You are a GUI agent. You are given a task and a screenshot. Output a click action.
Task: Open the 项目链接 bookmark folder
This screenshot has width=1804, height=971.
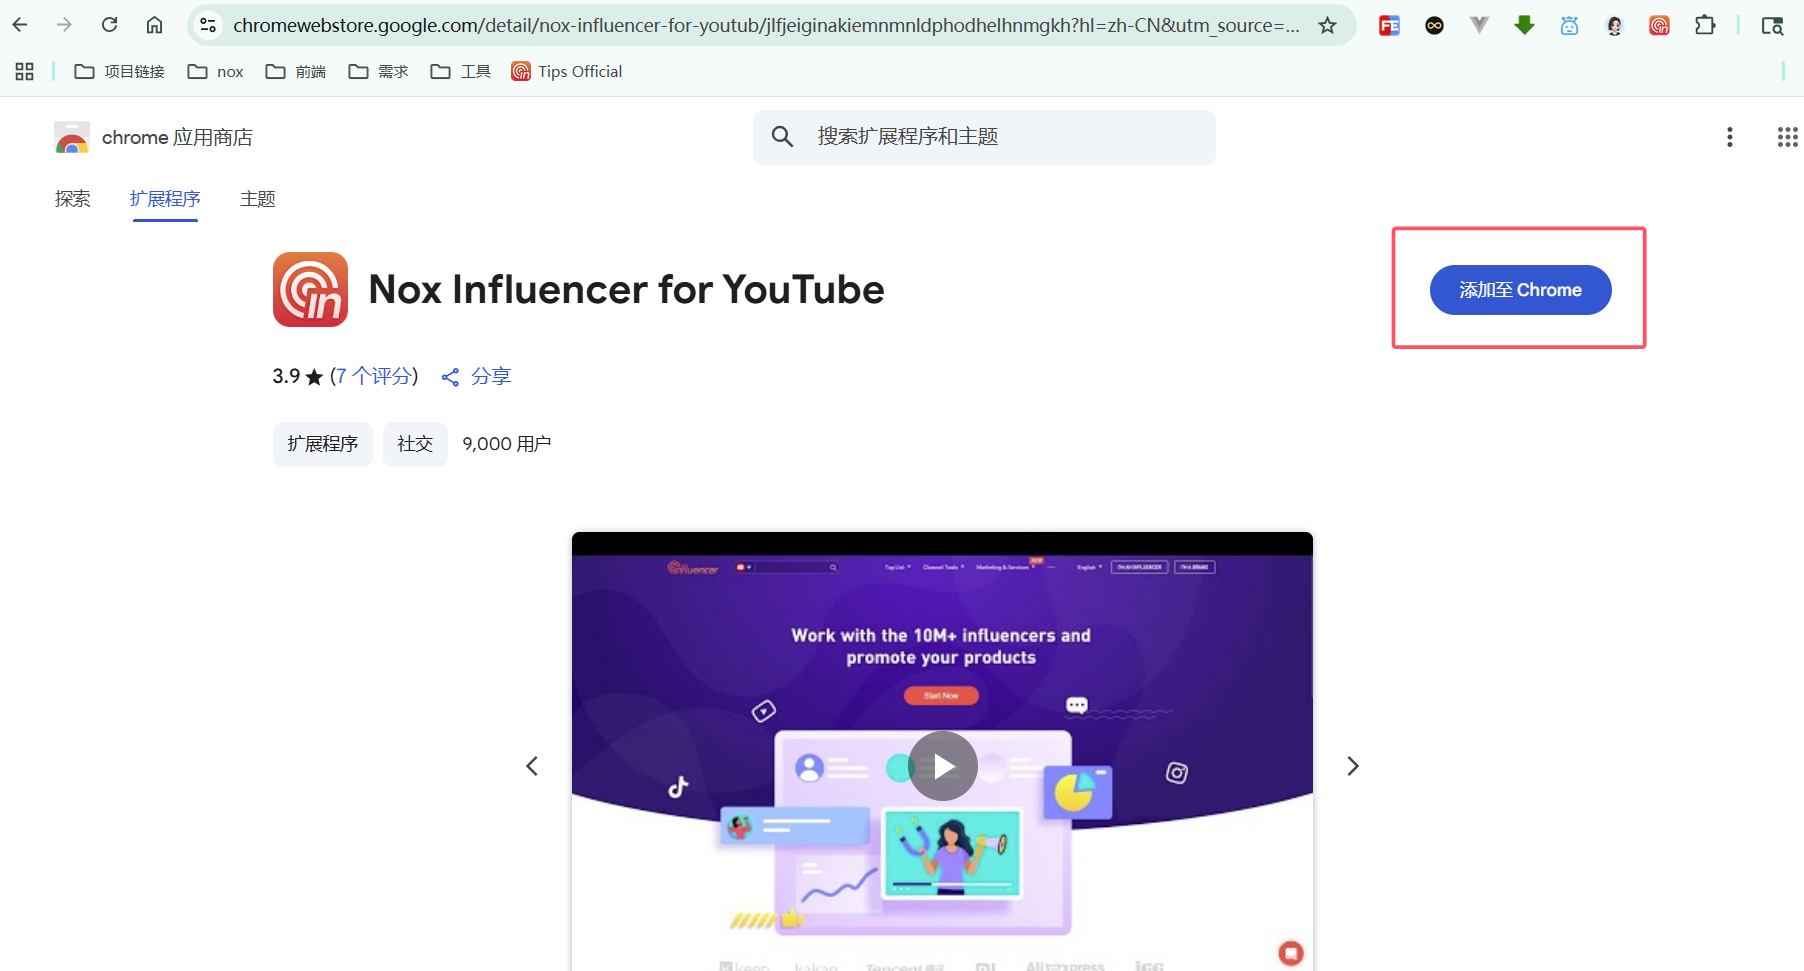coord(120,72)
